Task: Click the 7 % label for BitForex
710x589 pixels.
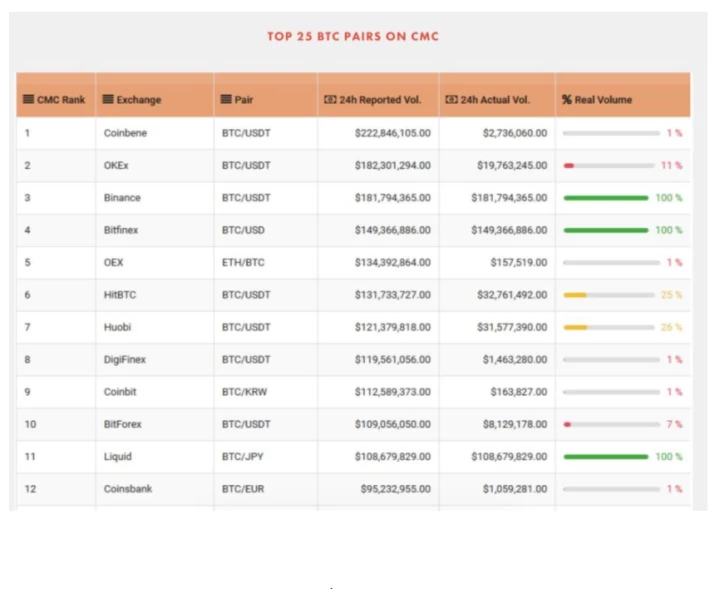Action: point(674,425)
